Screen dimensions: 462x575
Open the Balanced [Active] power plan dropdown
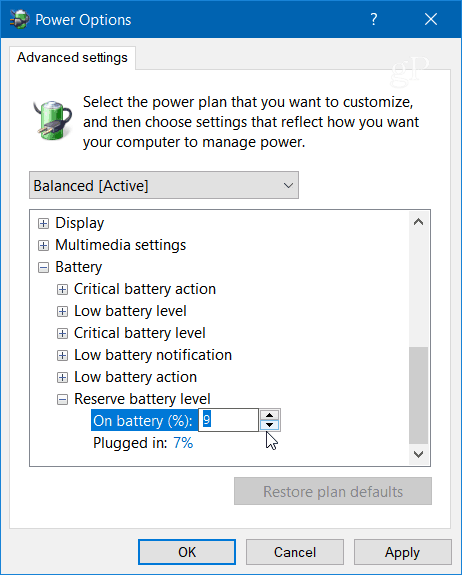tap(164, 185)
